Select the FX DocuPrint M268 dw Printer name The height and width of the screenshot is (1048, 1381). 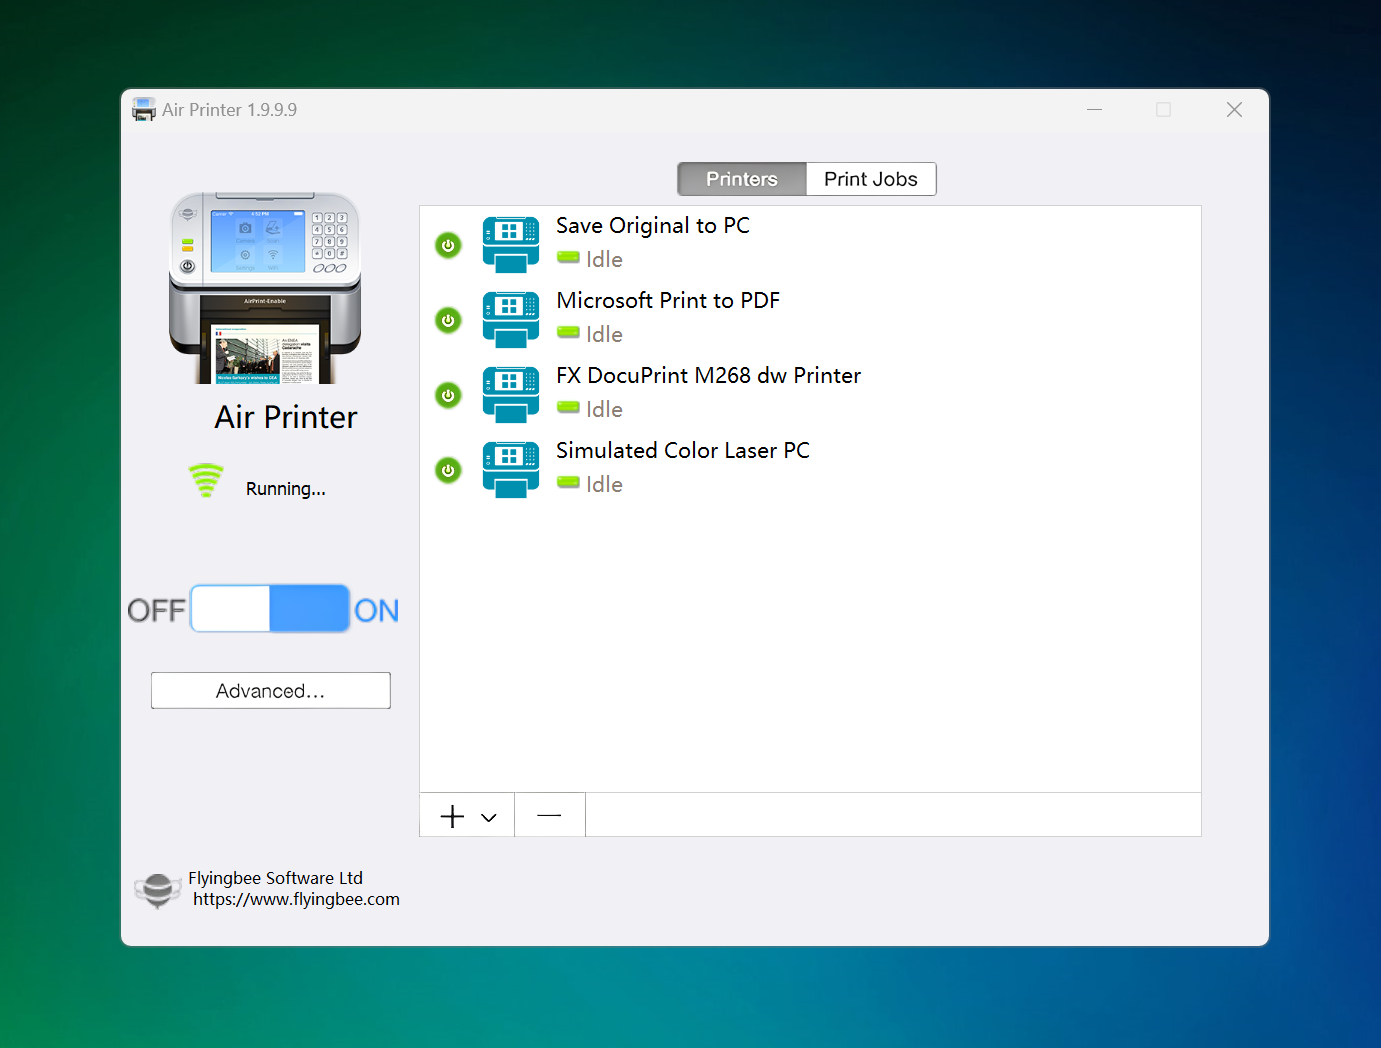pos(709,376)
